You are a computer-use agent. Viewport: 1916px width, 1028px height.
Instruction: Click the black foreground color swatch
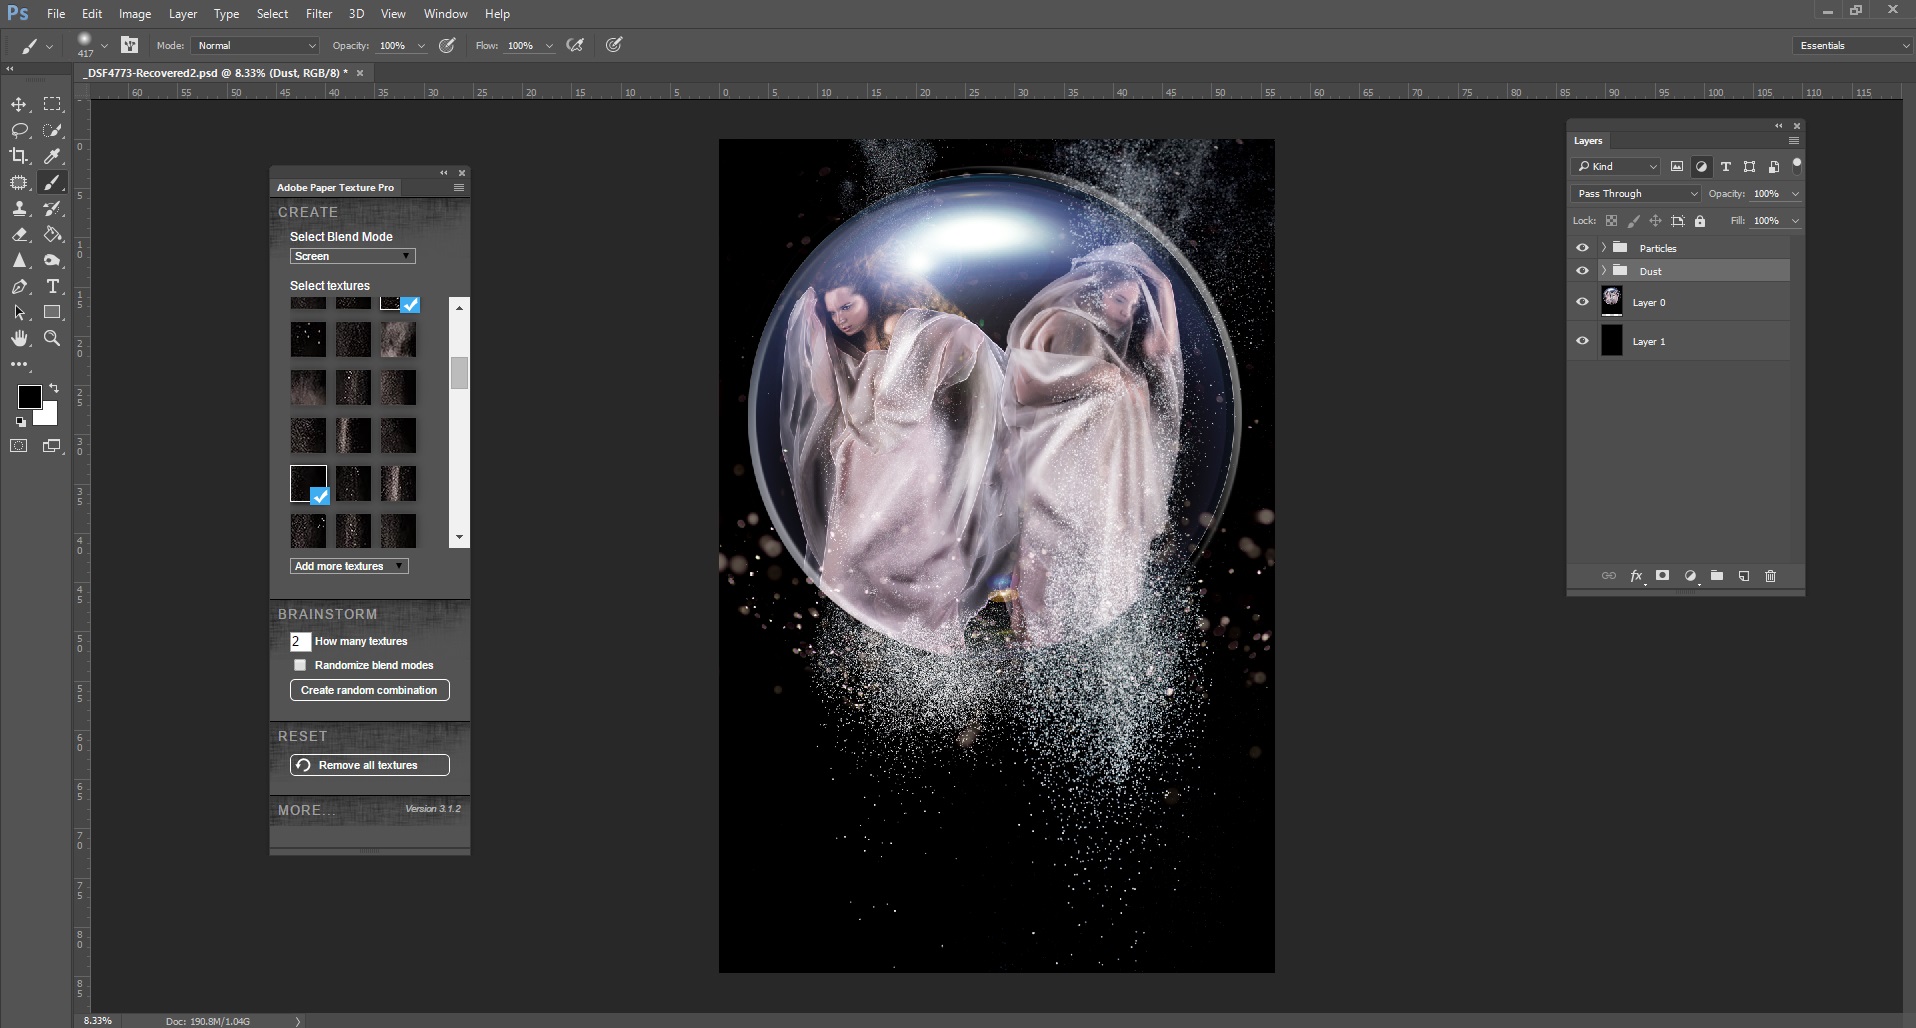29,398
